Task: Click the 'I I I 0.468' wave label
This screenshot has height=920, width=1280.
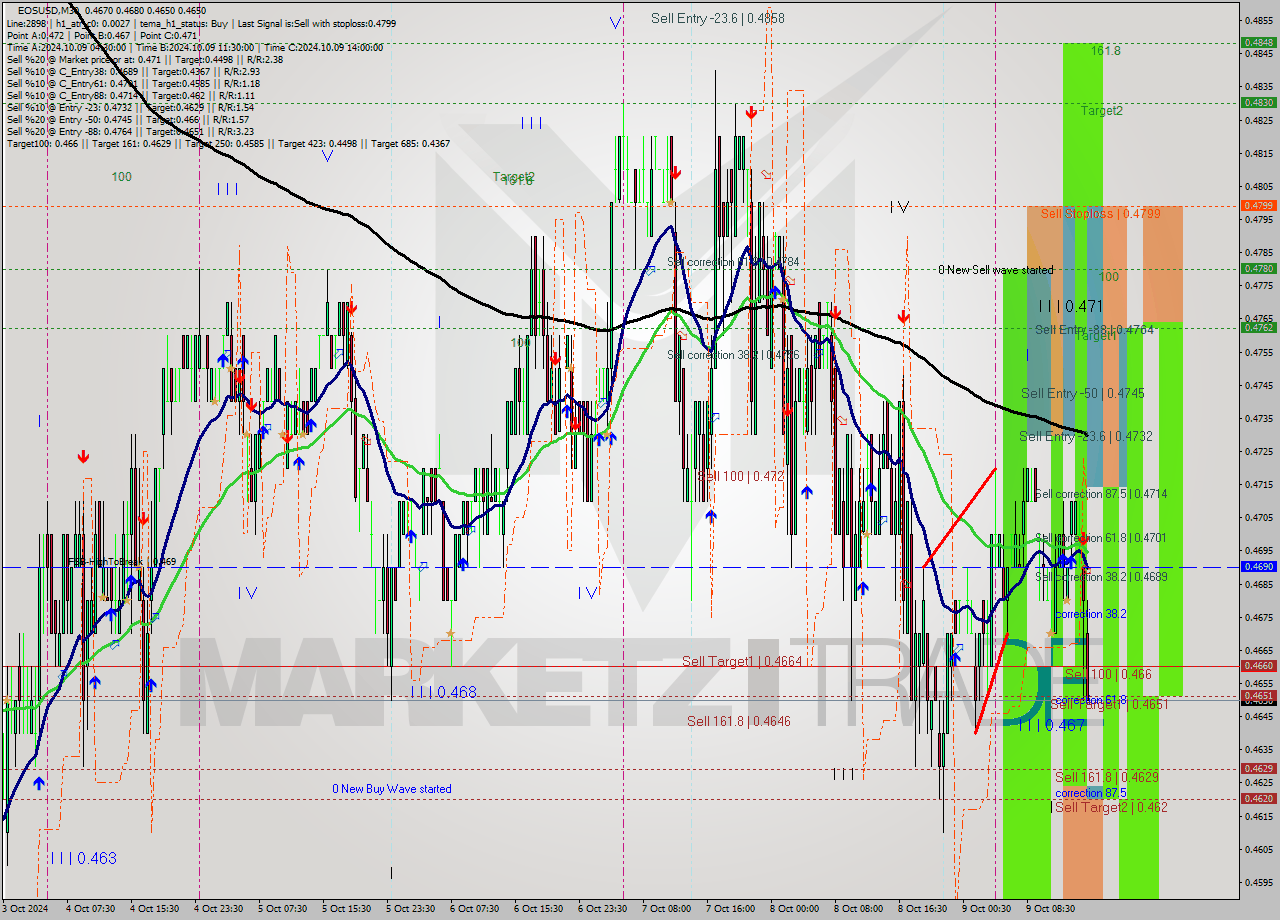Action: (x=443, y=692)
